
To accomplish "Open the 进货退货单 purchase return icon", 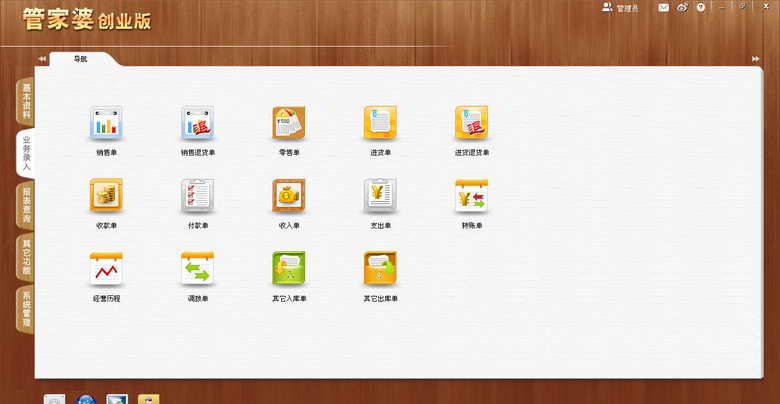I will [x=471, y=123].
